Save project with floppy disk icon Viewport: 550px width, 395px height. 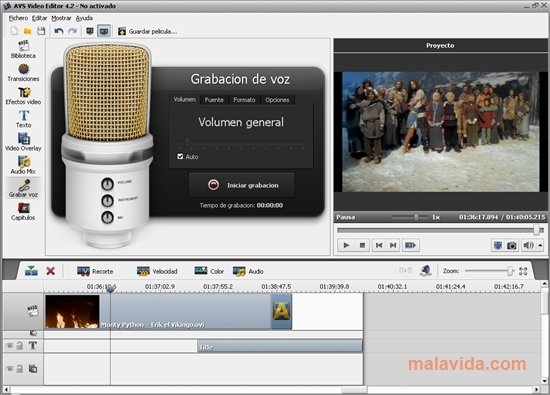41,31
